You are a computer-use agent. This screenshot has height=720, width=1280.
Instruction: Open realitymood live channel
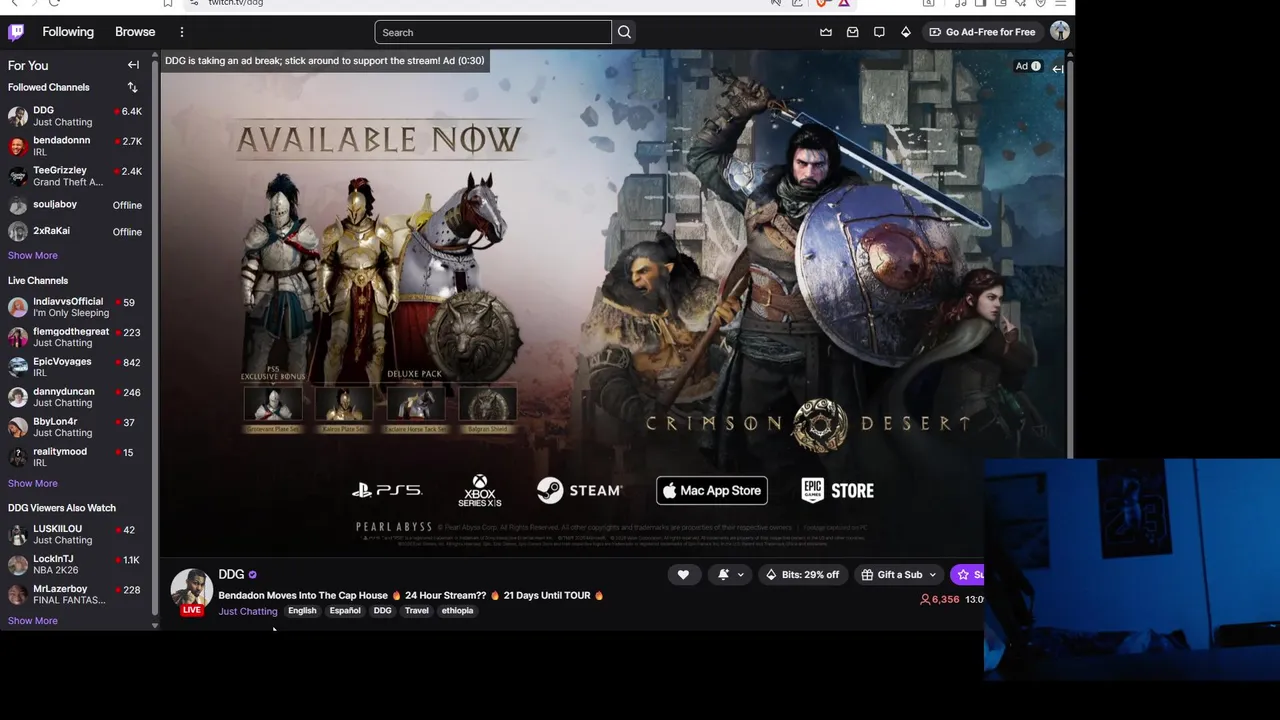point(76,457)
